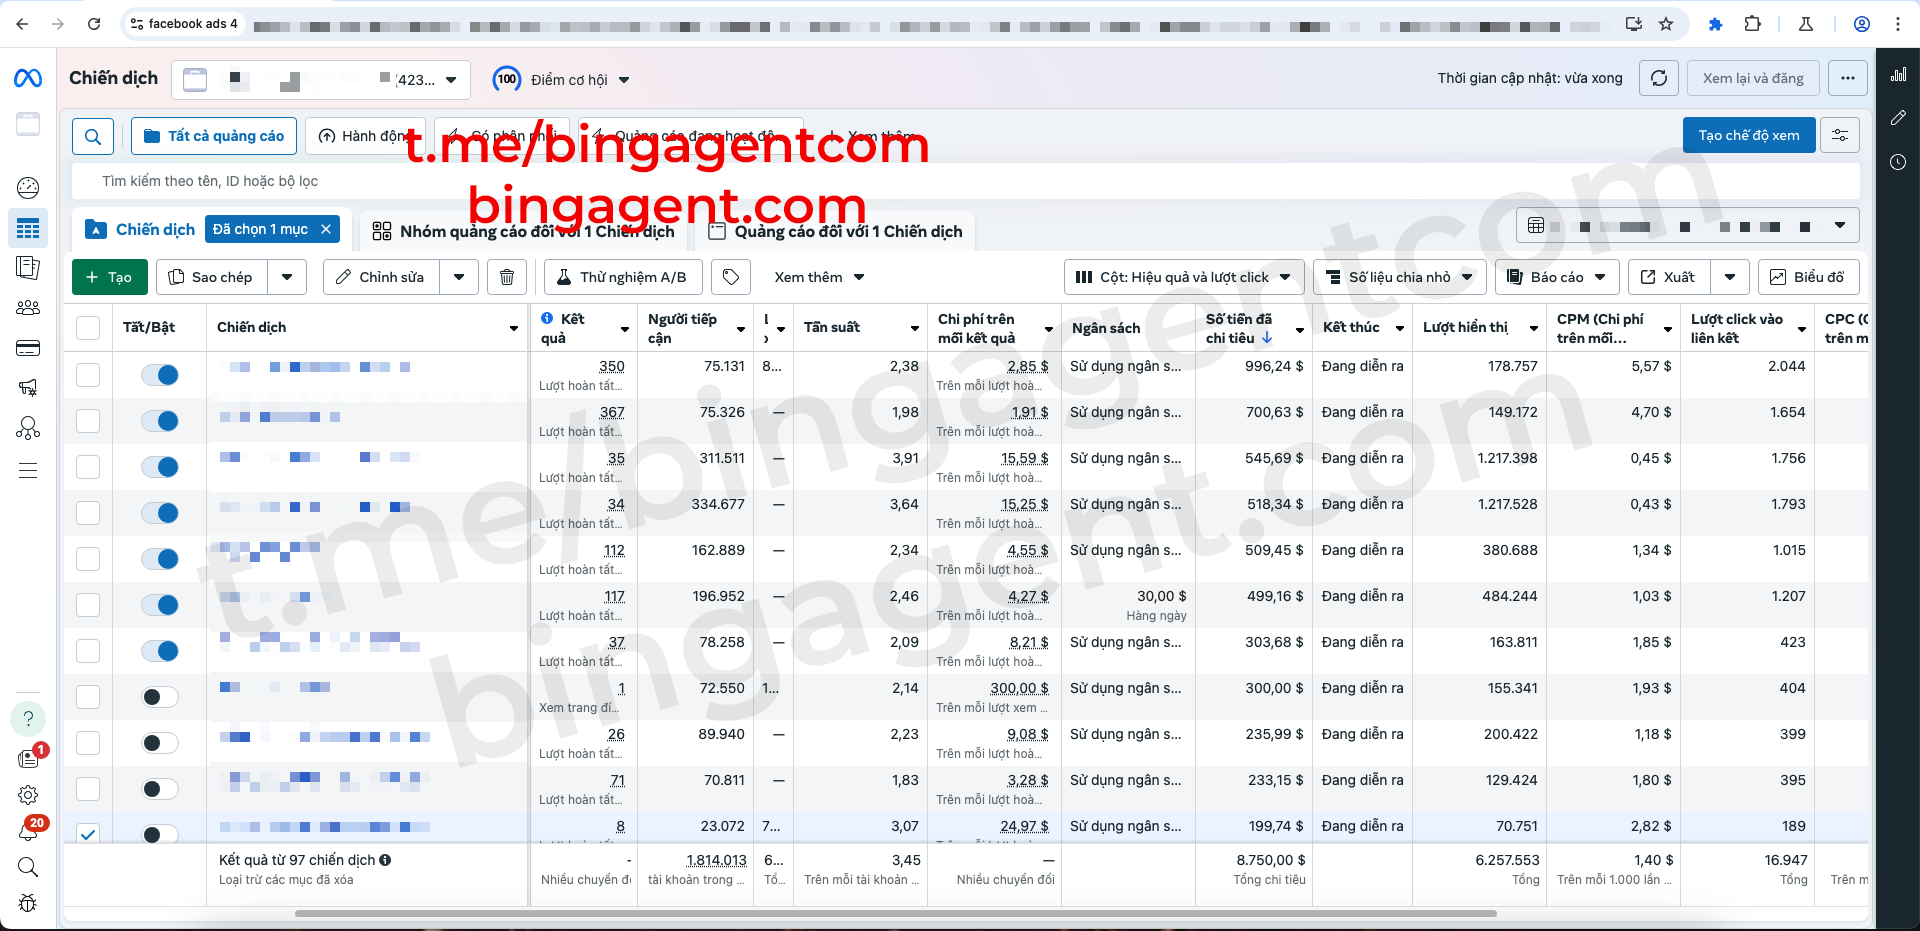Open browser extensions puzzle icon

tap(1752, 24)
